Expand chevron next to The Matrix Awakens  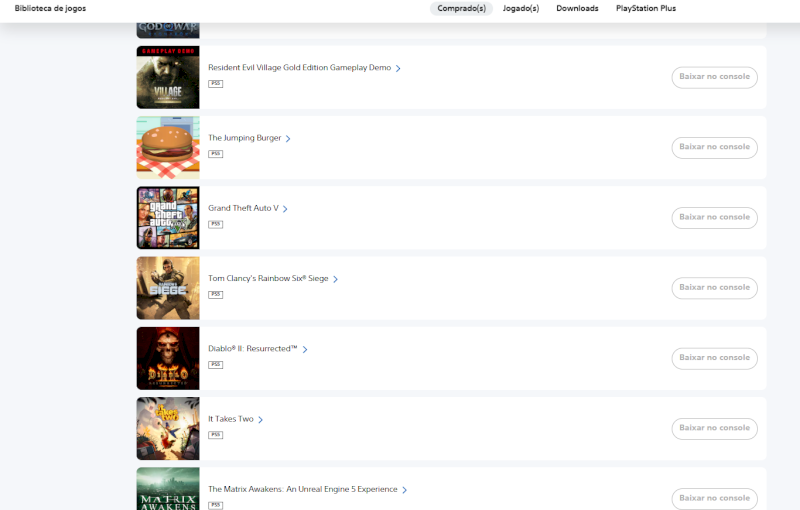pos(404,490)
